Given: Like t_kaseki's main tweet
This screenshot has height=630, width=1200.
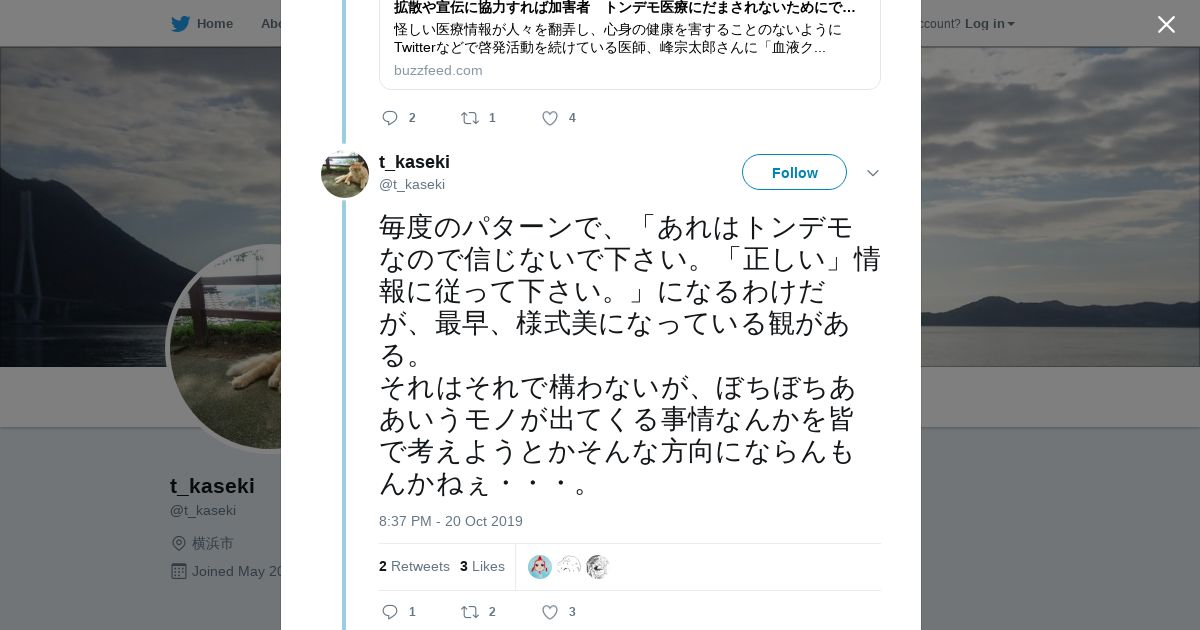Looking at the screenshot, I should click(550, 612).
